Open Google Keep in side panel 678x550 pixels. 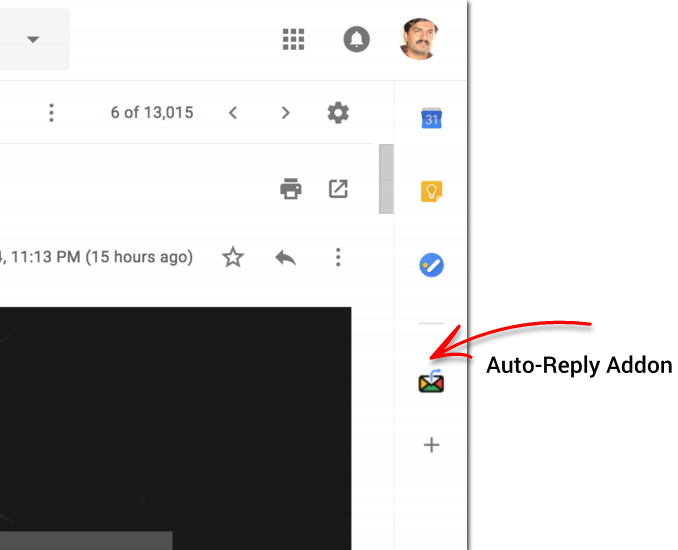432,192
